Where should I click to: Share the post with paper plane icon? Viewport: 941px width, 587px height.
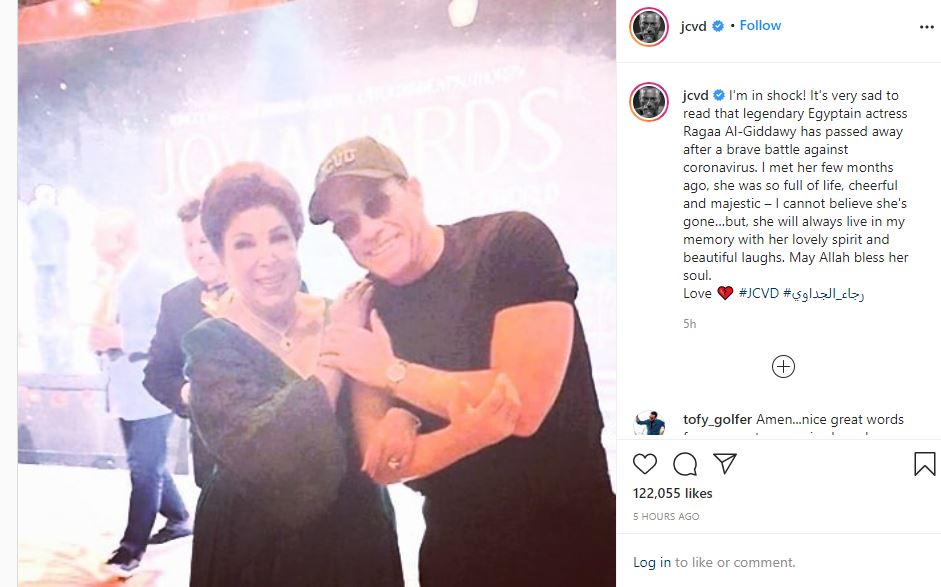(x=724, y=463)
